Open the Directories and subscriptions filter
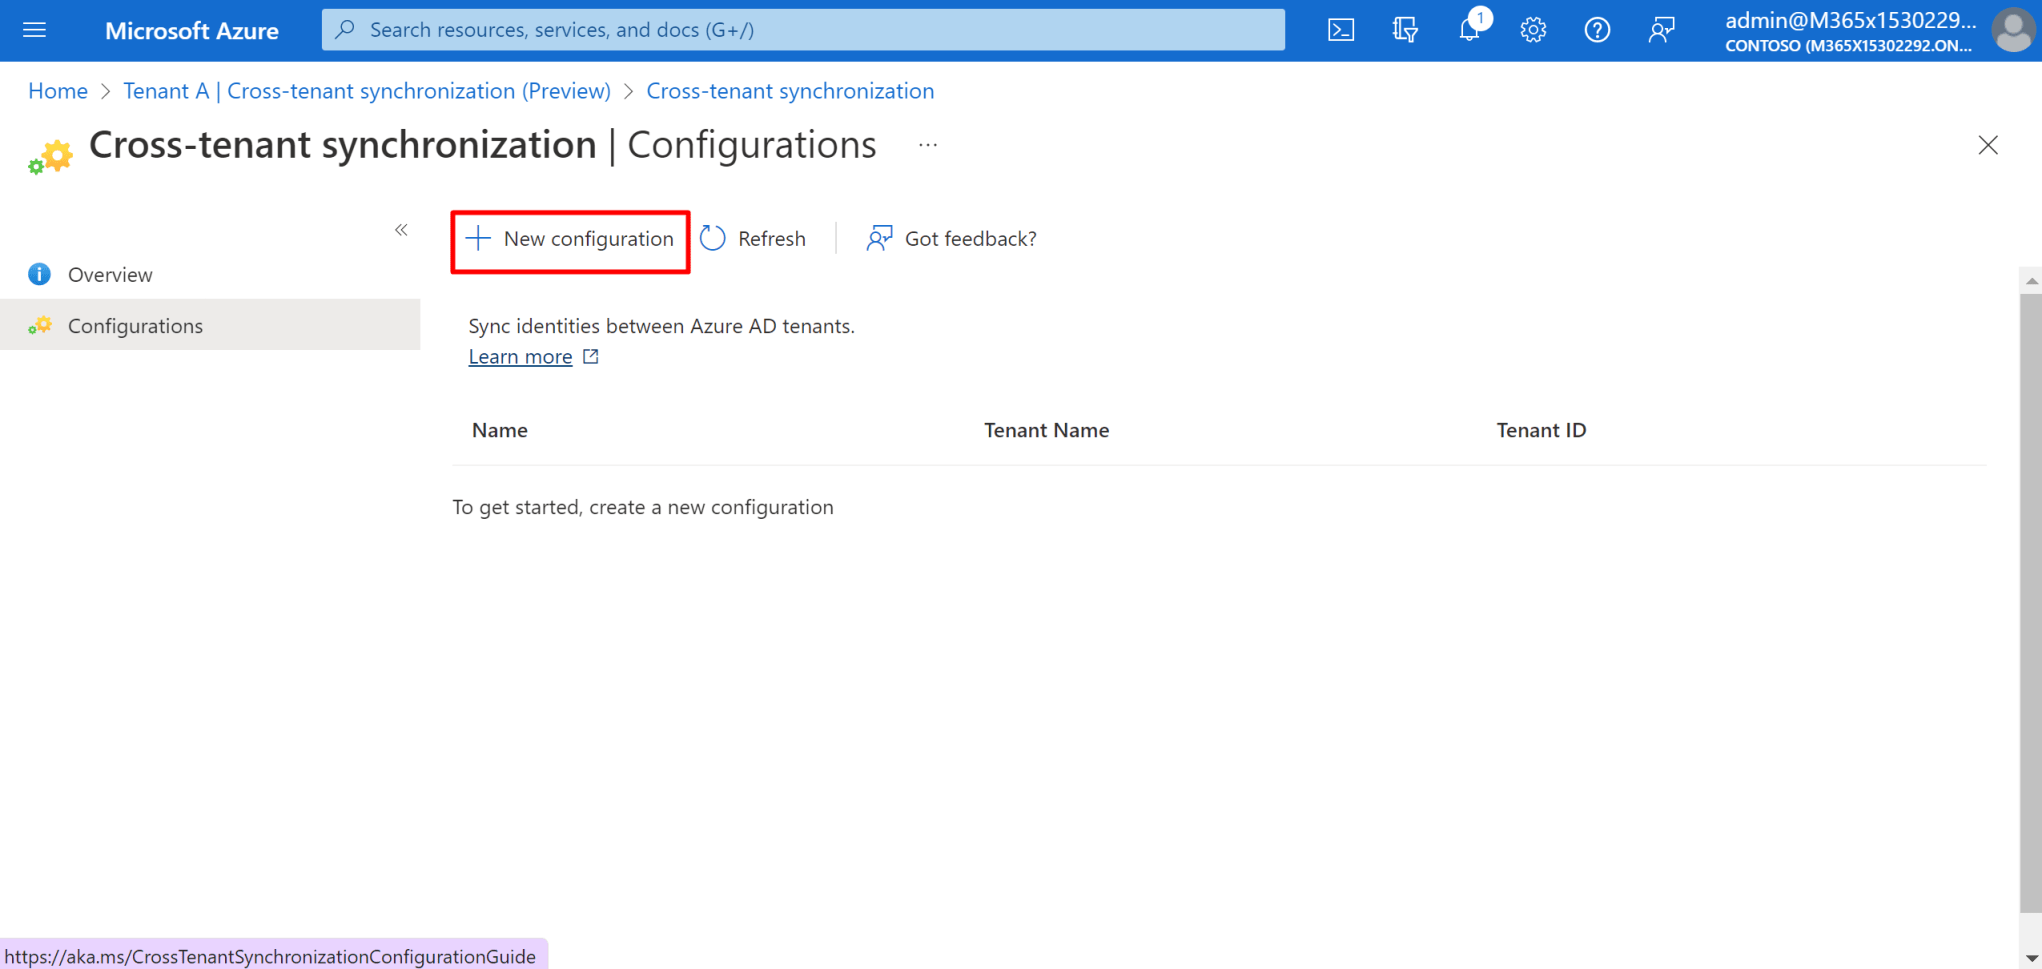The image size is (2042, 969). tap(1404, 30)
